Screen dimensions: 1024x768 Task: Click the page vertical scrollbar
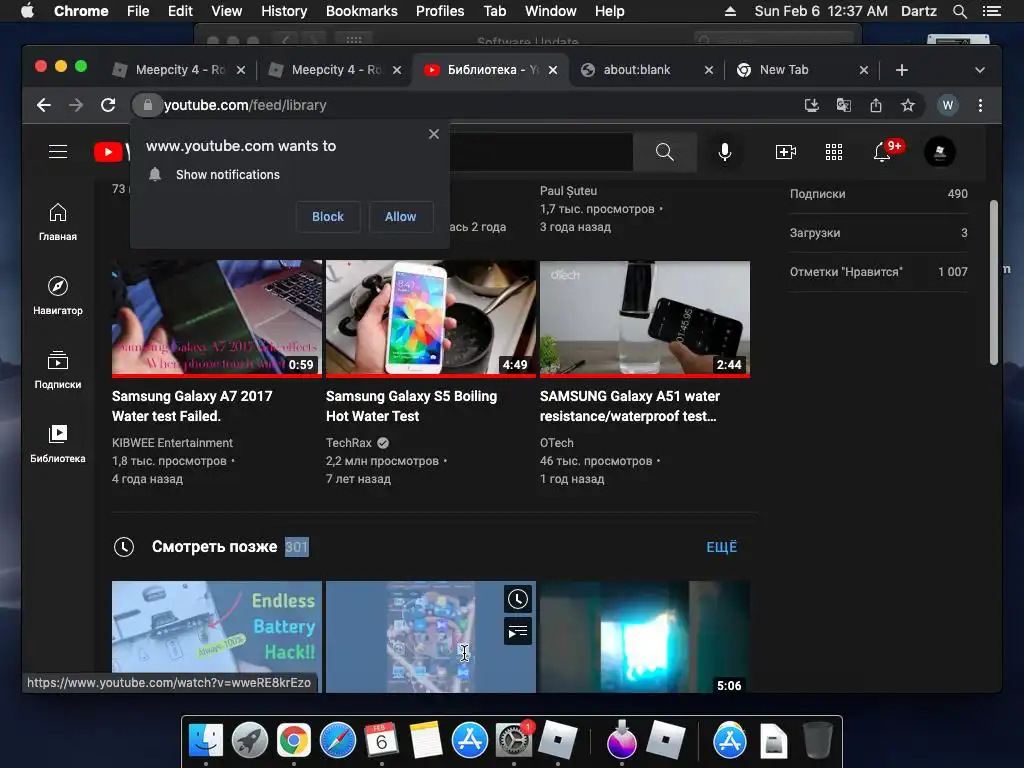pyautogui.click(x=993, y=282)
